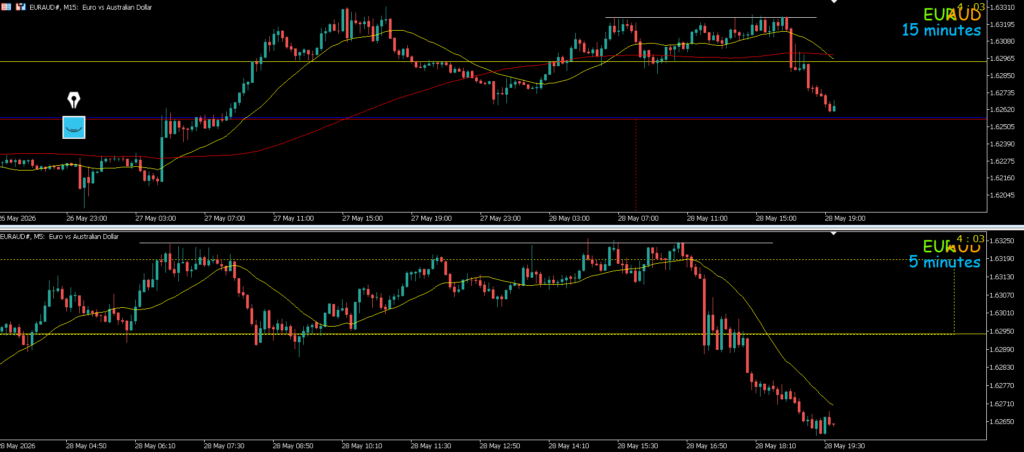Select the '15 minutes' label
Screen dimensions: 1024x452
[x=941, y=30]
